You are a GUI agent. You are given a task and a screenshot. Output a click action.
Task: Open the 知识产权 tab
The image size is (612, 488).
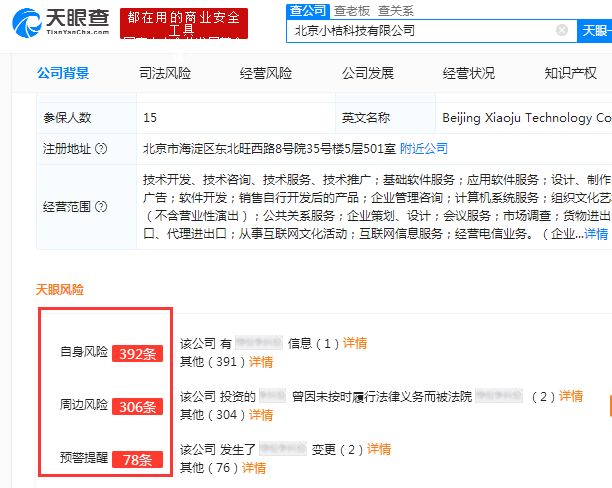(571, 73)
